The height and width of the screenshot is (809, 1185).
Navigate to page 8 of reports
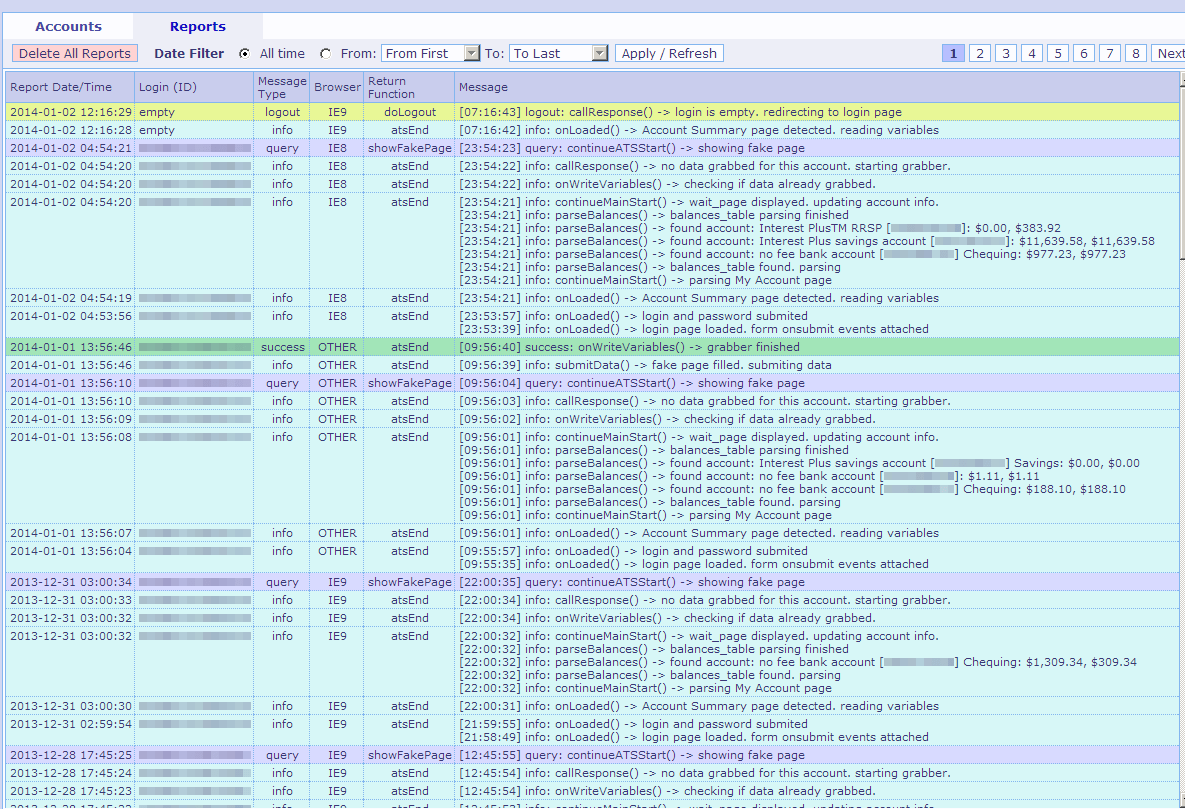[1136, 54]
